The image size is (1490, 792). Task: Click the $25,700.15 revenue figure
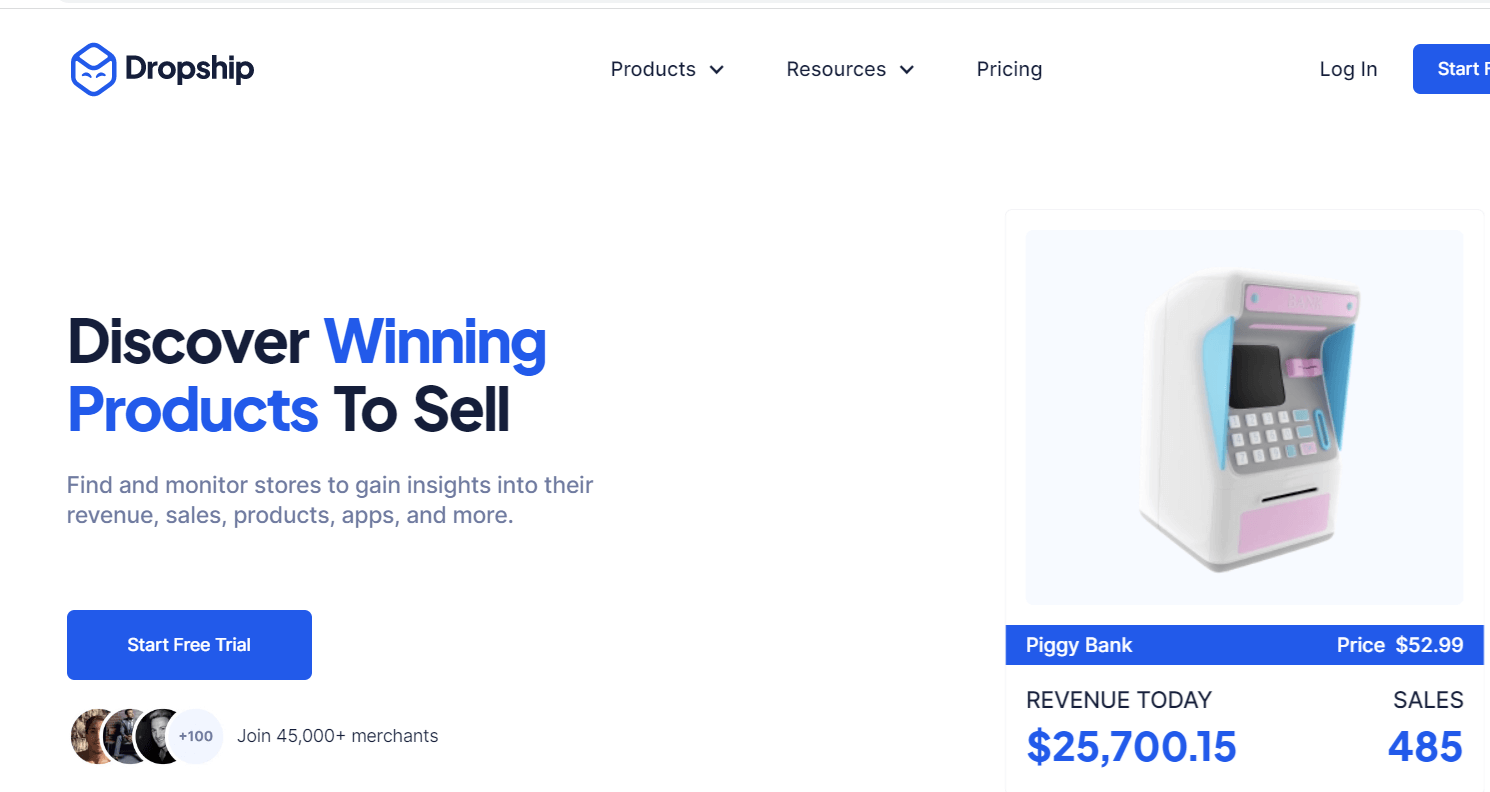tap(1131, 746)
